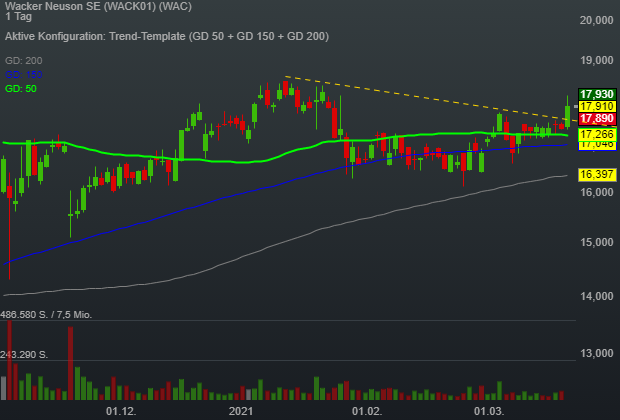Click the 'GD: 150' legend label
Image resolution: width=620 pixels, height=420 pixels.
24,75
